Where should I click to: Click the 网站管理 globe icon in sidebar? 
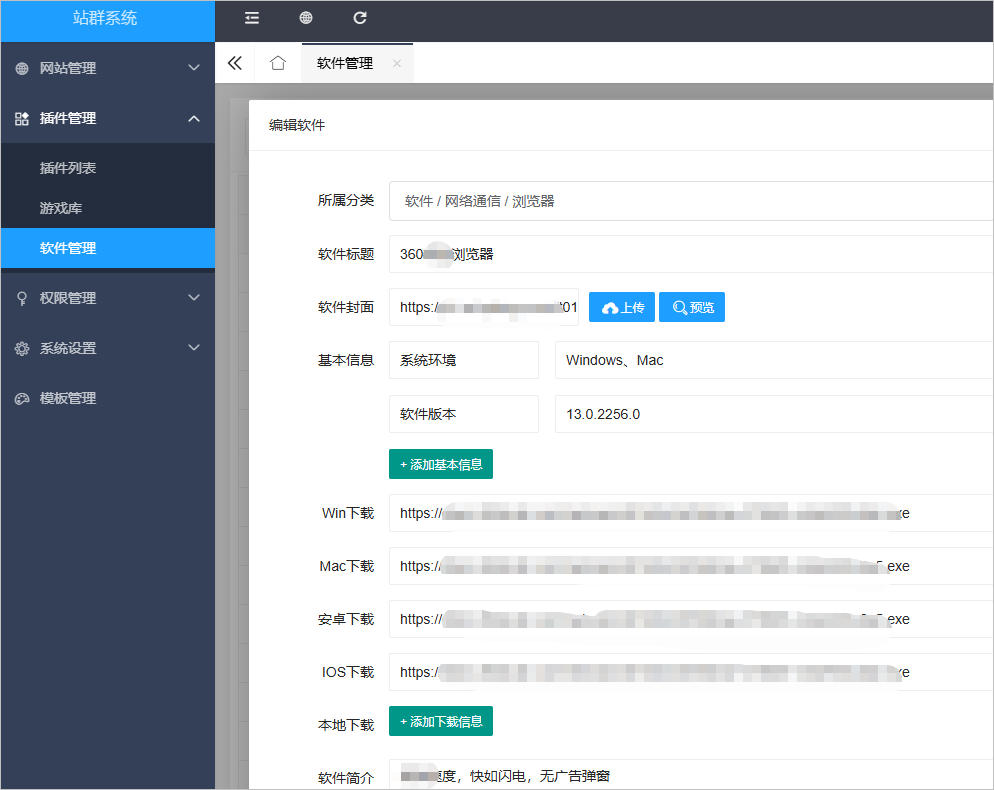pyautogui.click(x=22, y=68)
